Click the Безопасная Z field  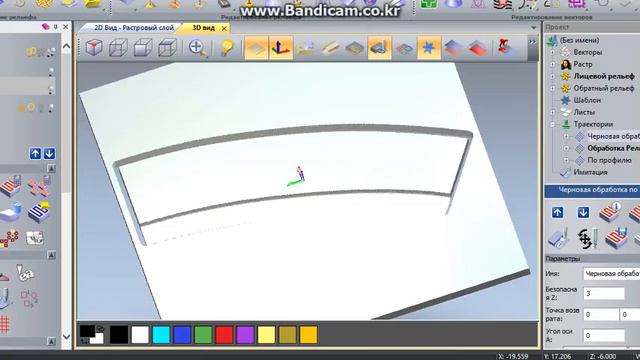pyautogui.click(x=604, y=293)
